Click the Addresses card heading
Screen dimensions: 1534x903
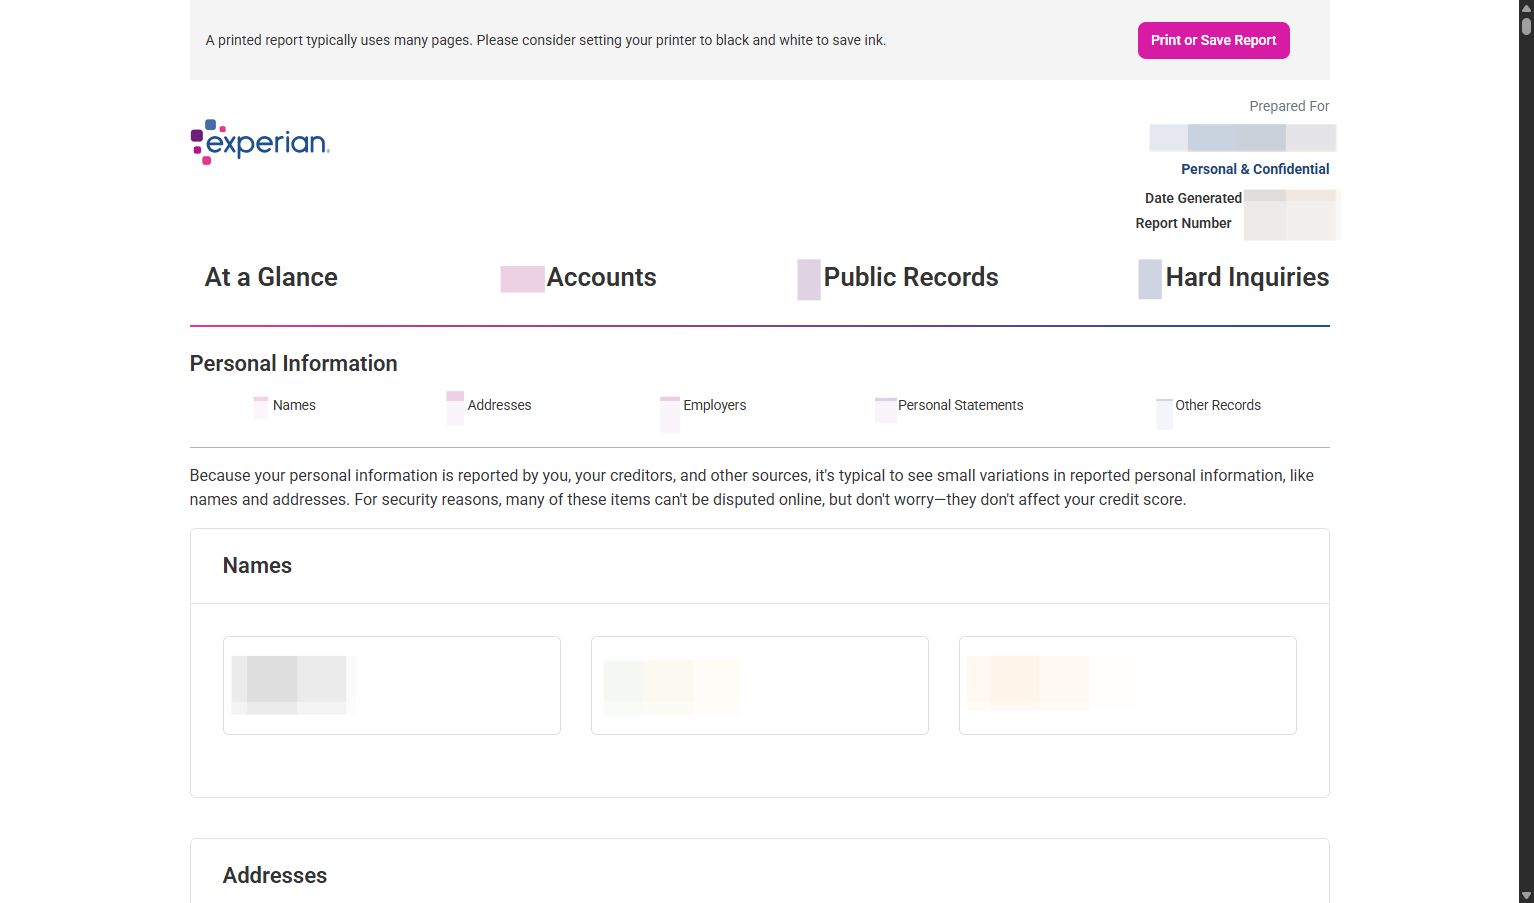275,875
